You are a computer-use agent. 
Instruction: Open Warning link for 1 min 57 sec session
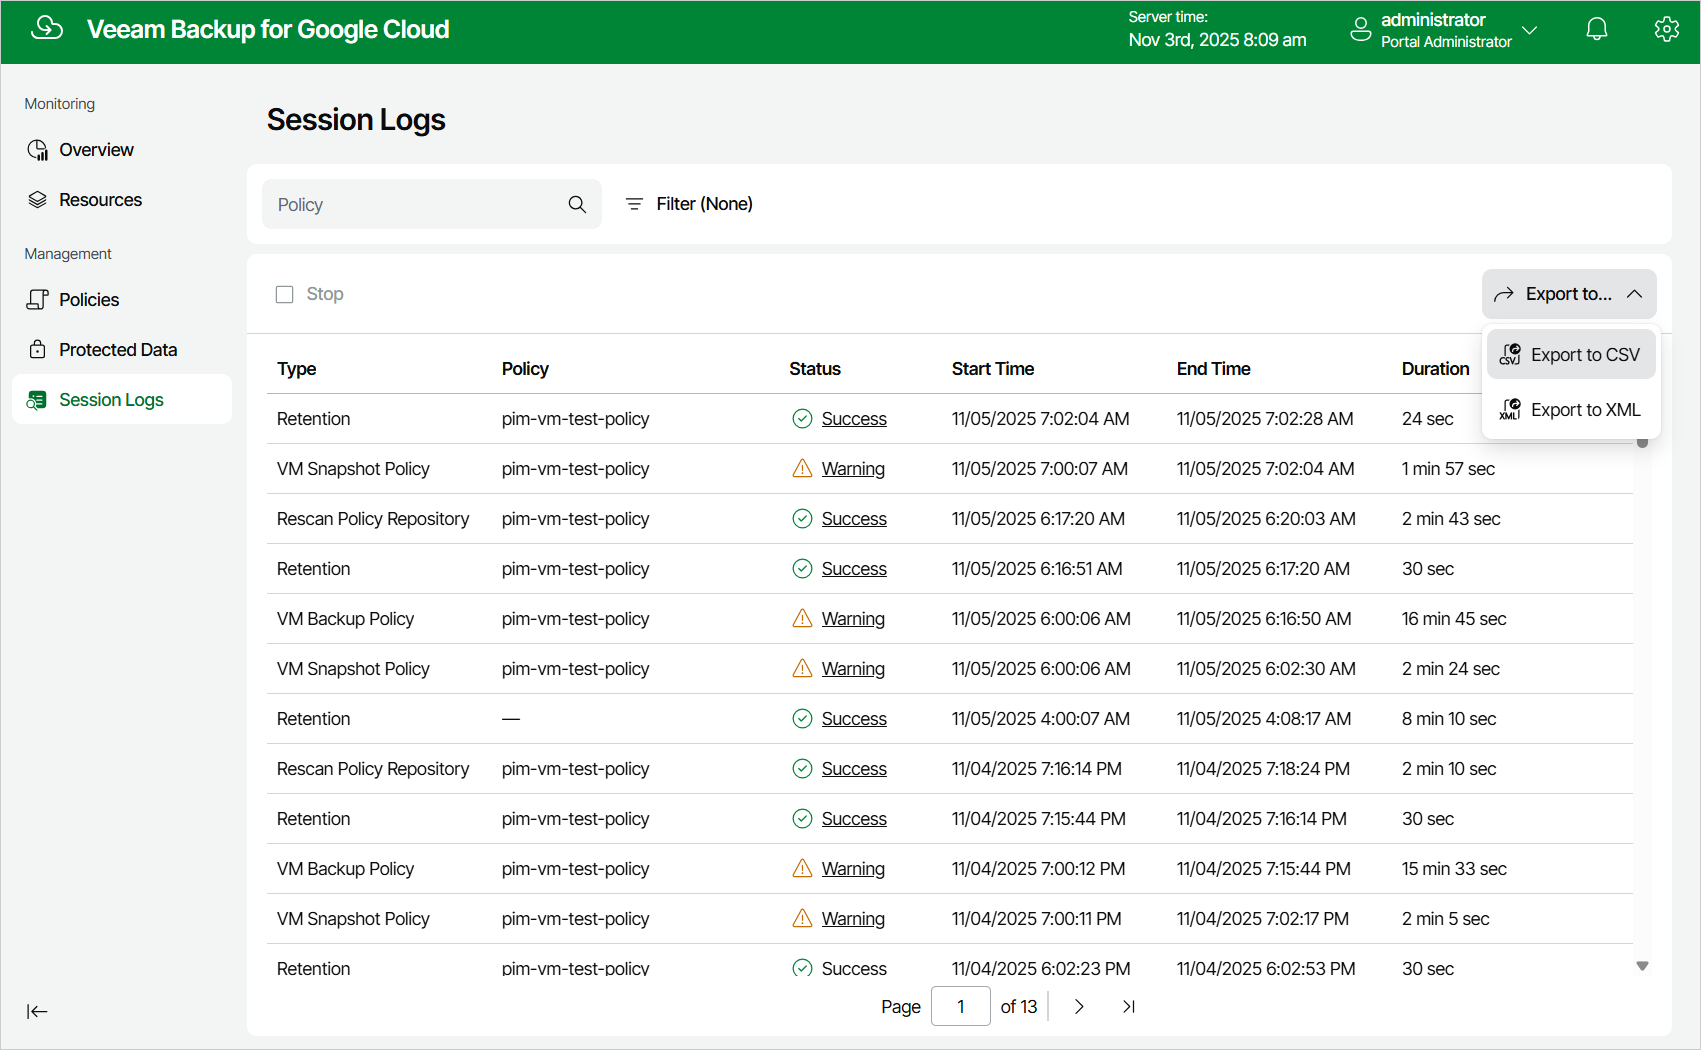pyautogui.click(x=853, y=469)
